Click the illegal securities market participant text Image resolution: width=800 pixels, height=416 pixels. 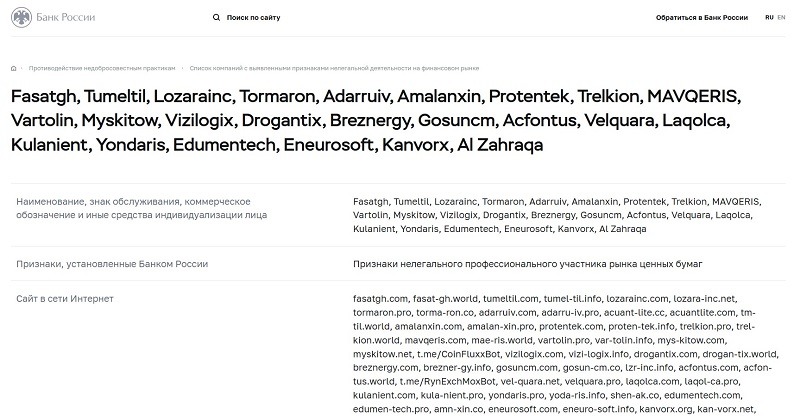(528, 264)
